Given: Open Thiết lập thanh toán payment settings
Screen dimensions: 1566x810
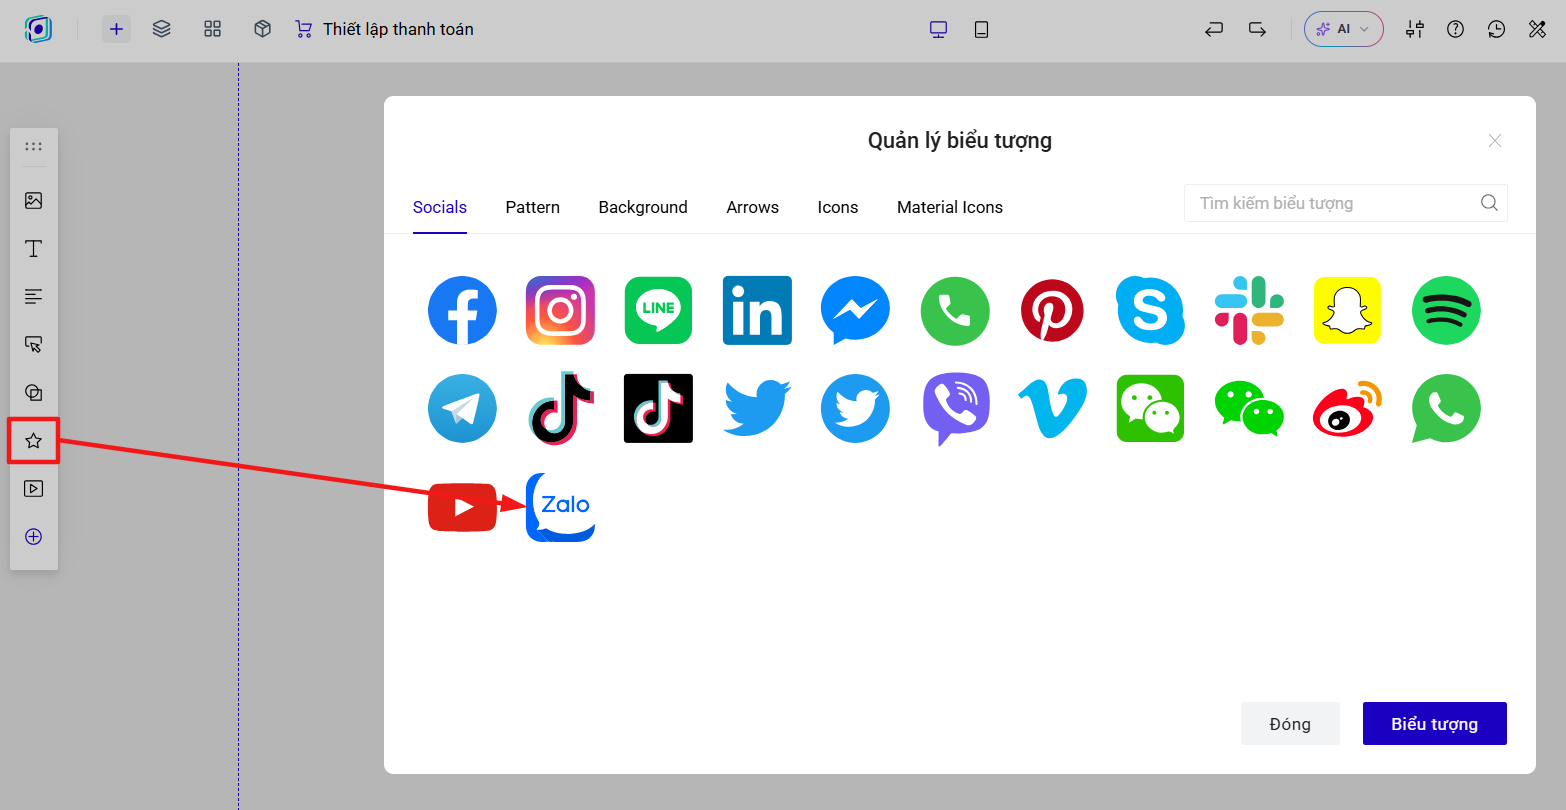Looking at the screenshot, I should 384,29.
